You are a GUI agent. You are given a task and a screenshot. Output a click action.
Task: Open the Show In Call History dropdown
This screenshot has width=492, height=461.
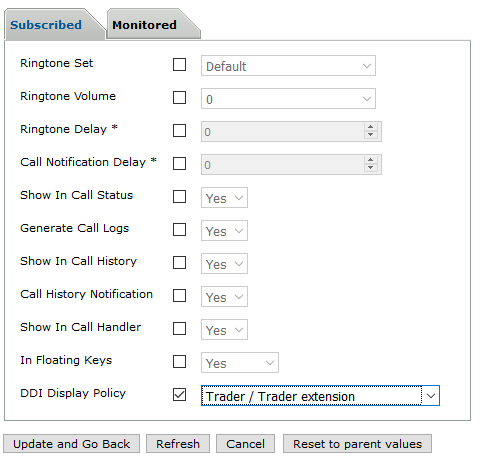[224, 264]
